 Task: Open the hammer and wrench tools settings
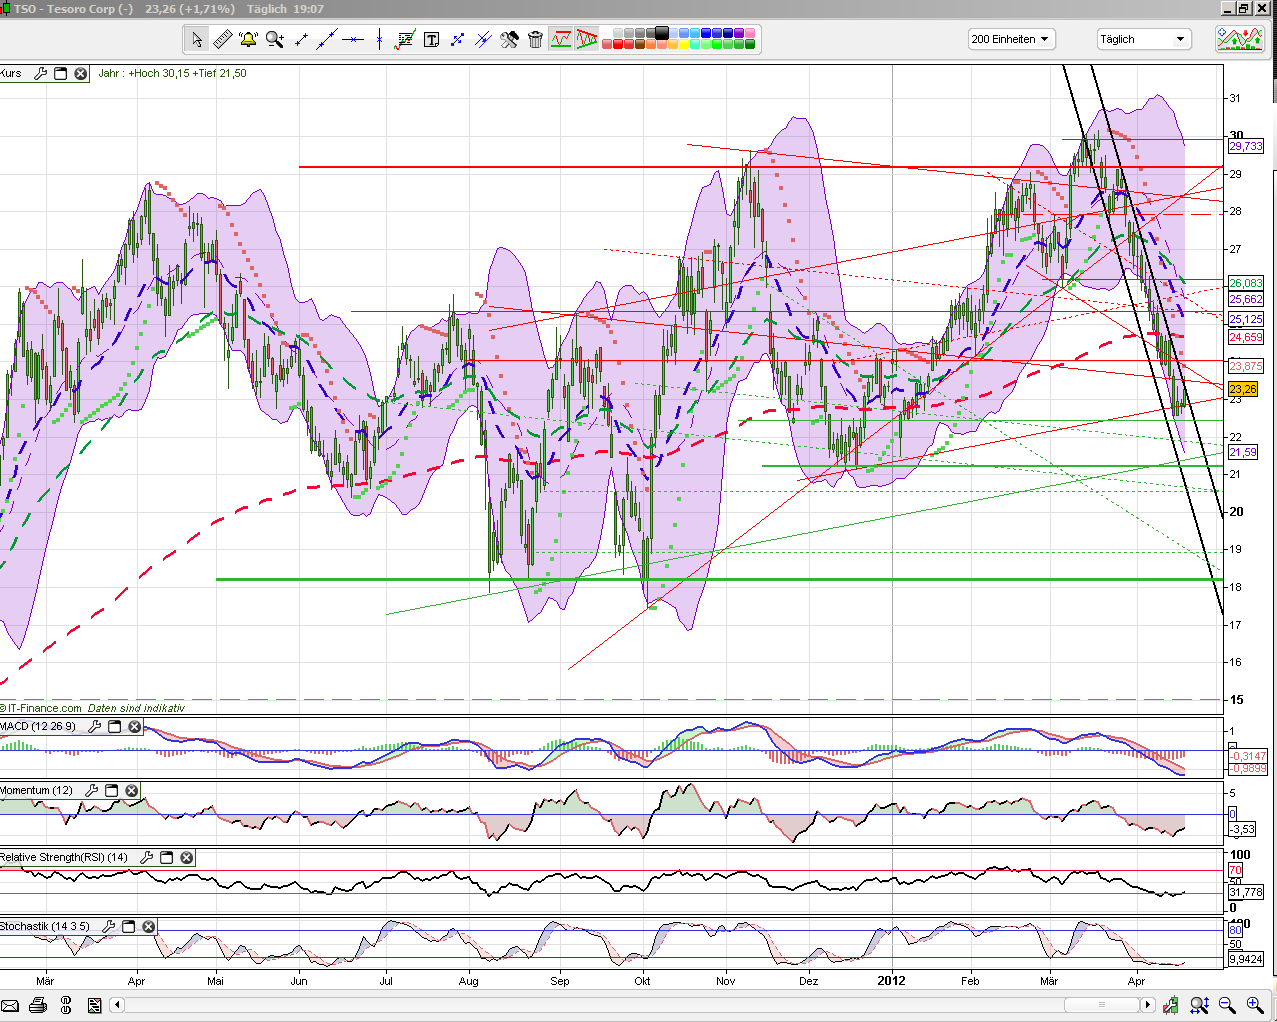point(509,40)
